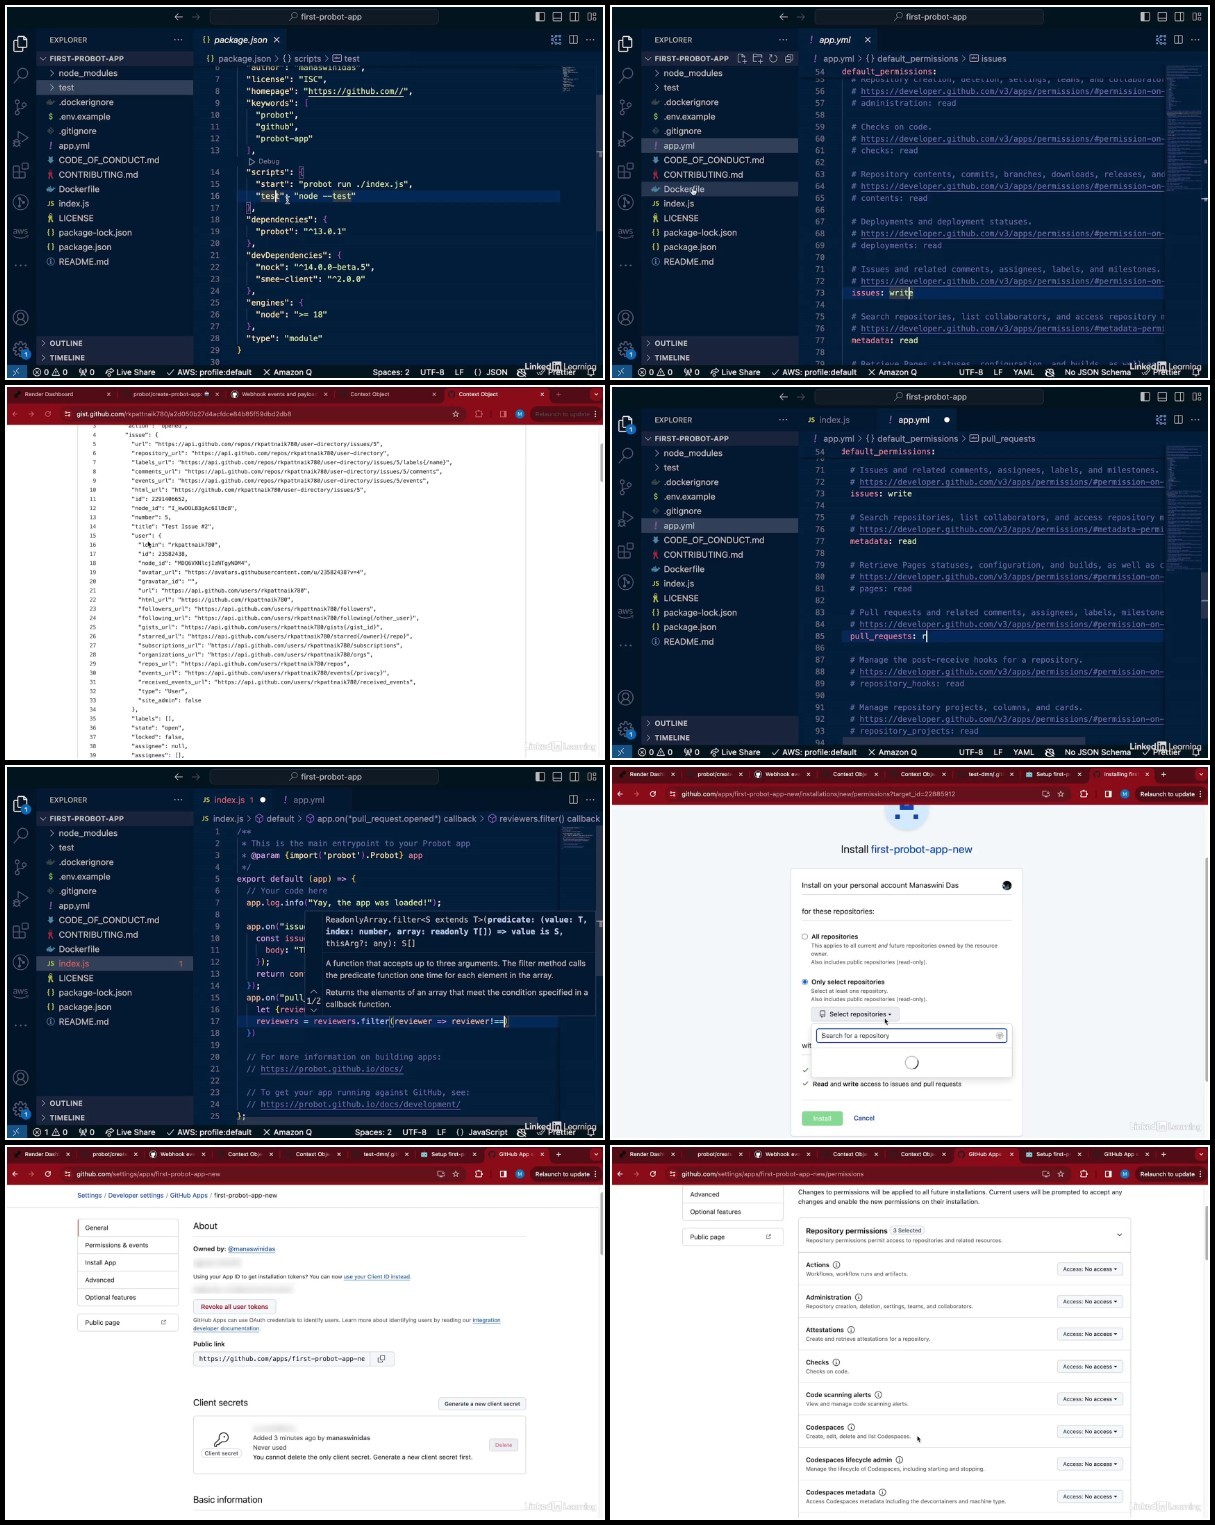Split the package.json editor to the right
Image resolution: width=1215 pixels, height=1525 pixels.
(x=573, y=40)
